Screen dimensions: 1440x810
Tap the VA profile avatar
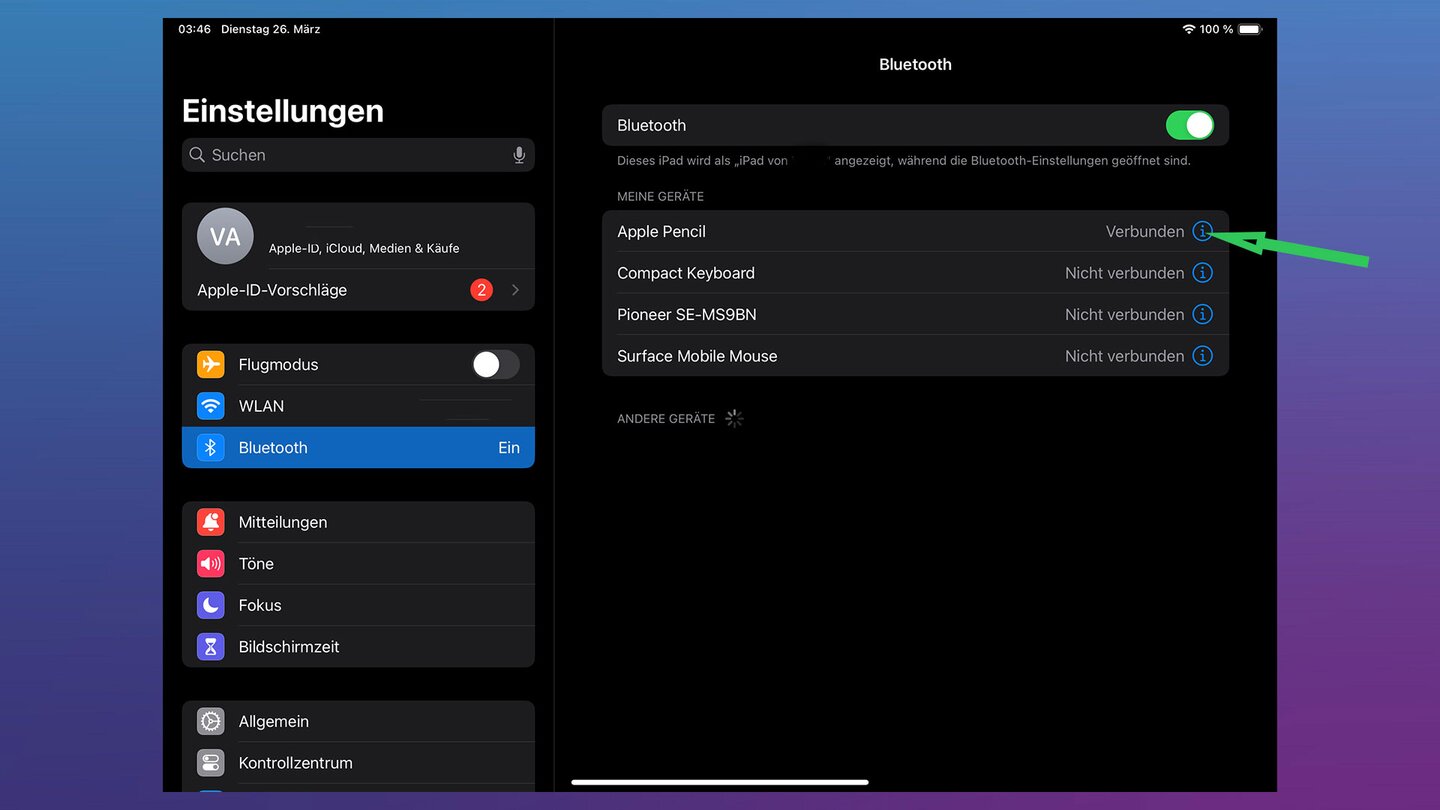pos(225,237)
